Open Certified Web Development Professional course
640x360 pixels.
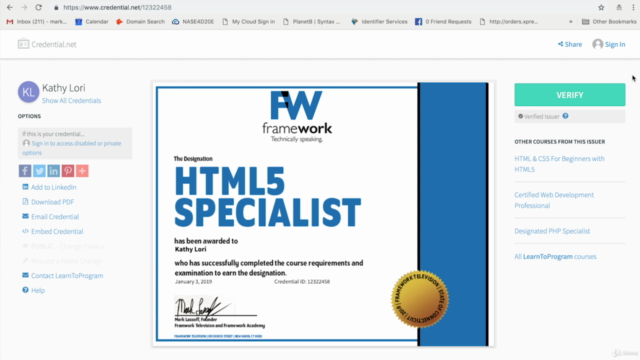point(554,200)
